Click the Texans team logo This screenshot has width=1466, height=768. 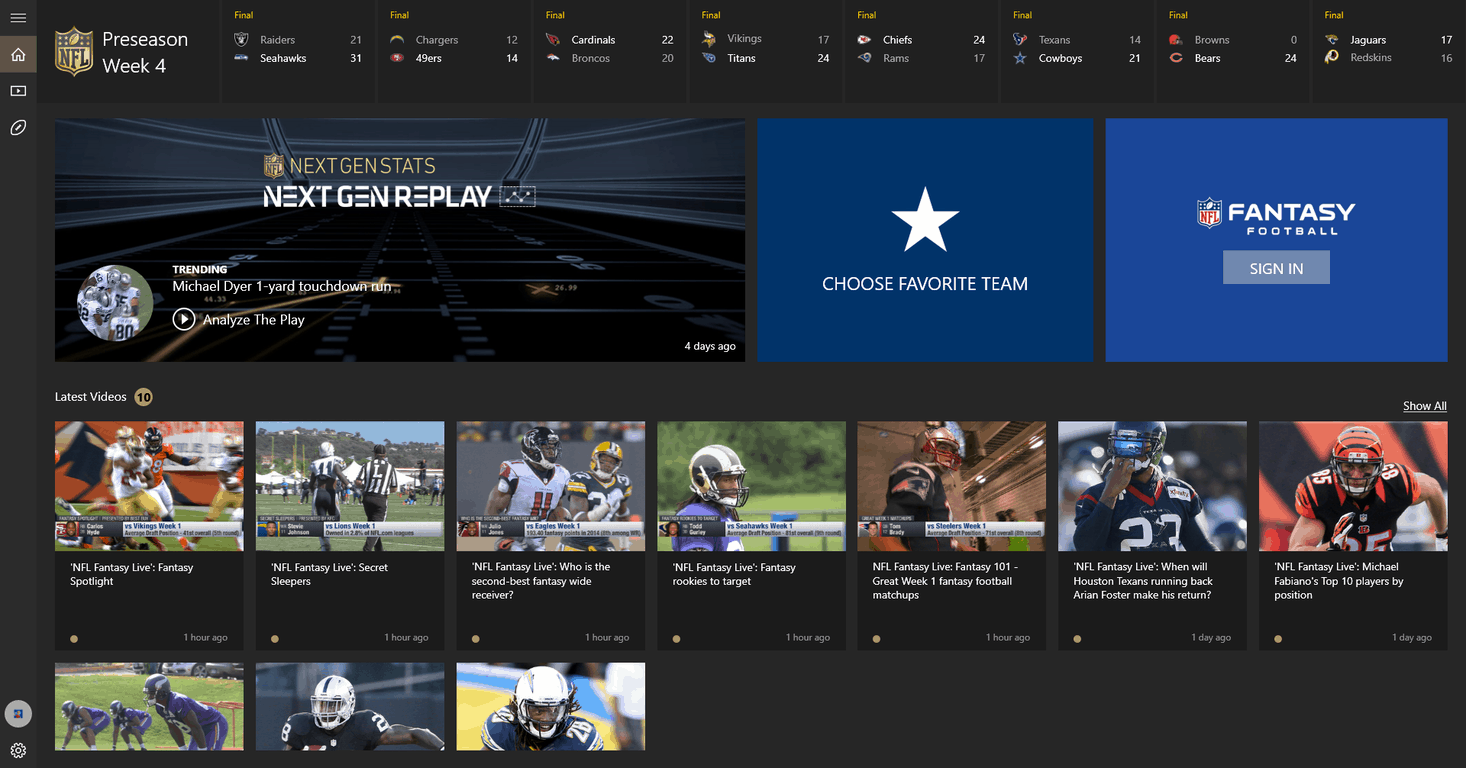coord(1020,40)
